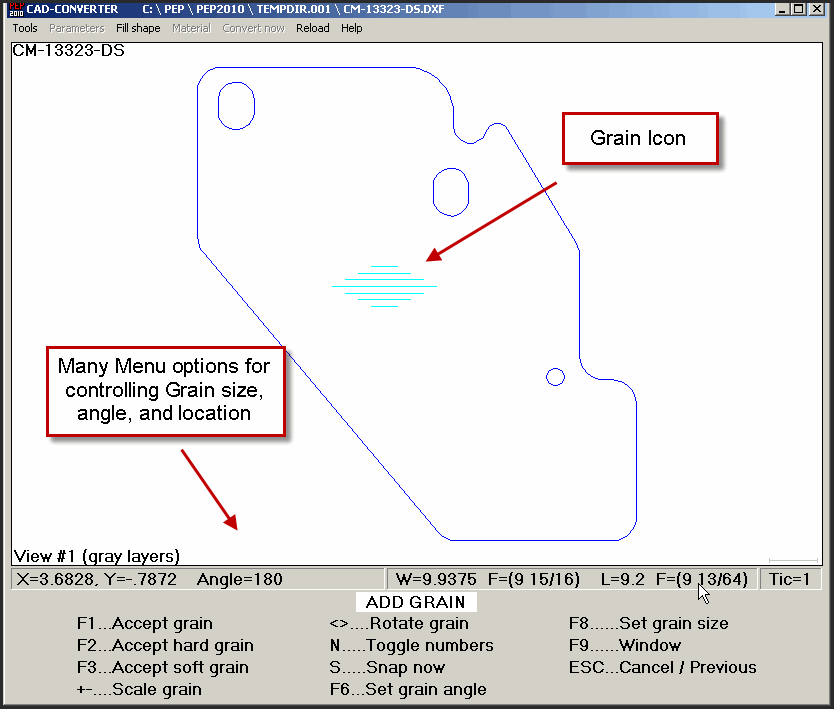Click the small round hole in the part
The height and width of the screenshot is (709, 834).
555,376
